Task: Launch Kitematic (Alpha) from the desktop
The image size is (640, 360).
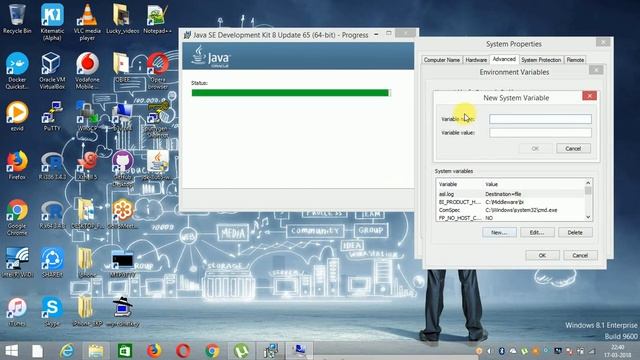Action: click(52, 21)
